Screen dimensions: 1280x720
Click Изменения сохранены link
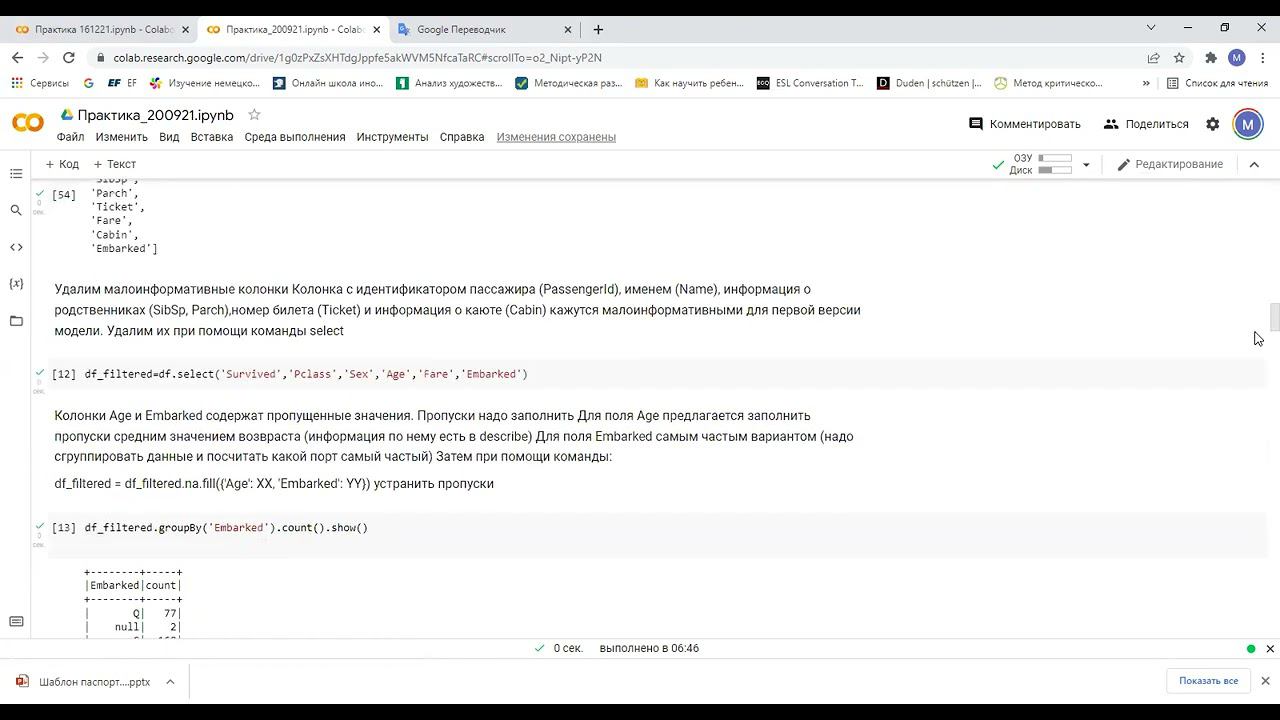556,137
